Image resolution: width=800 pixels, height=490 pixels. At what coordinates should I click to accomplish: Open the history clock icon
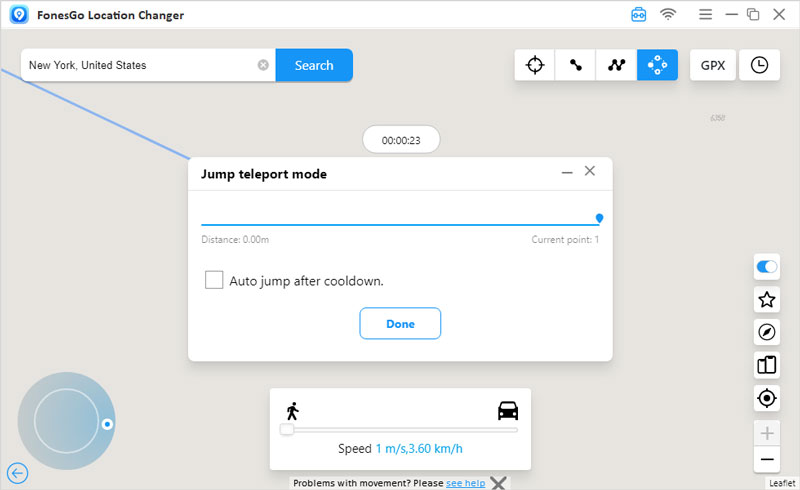coord(759,65)
